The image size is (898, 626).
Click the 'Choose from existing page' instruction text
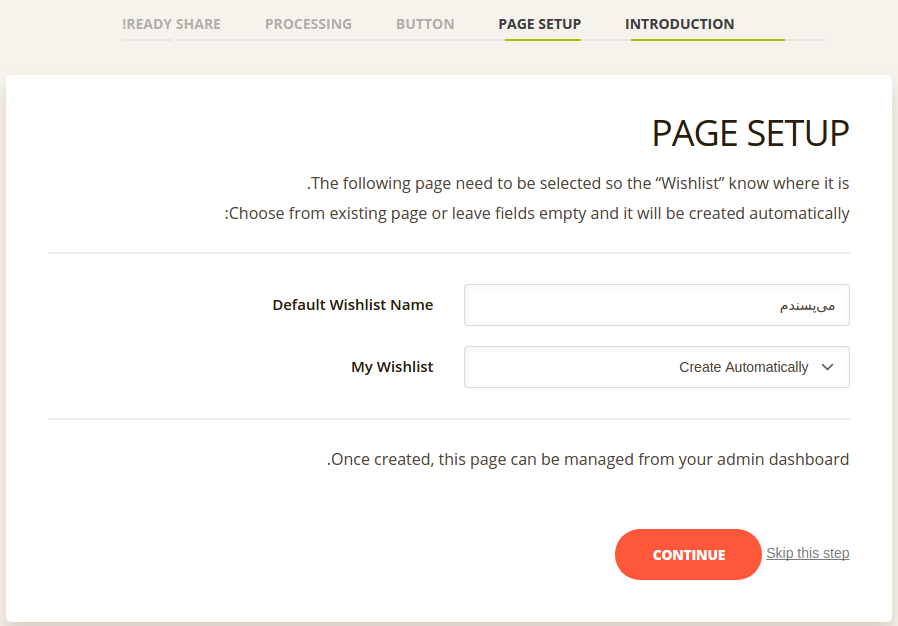(537, 214)
